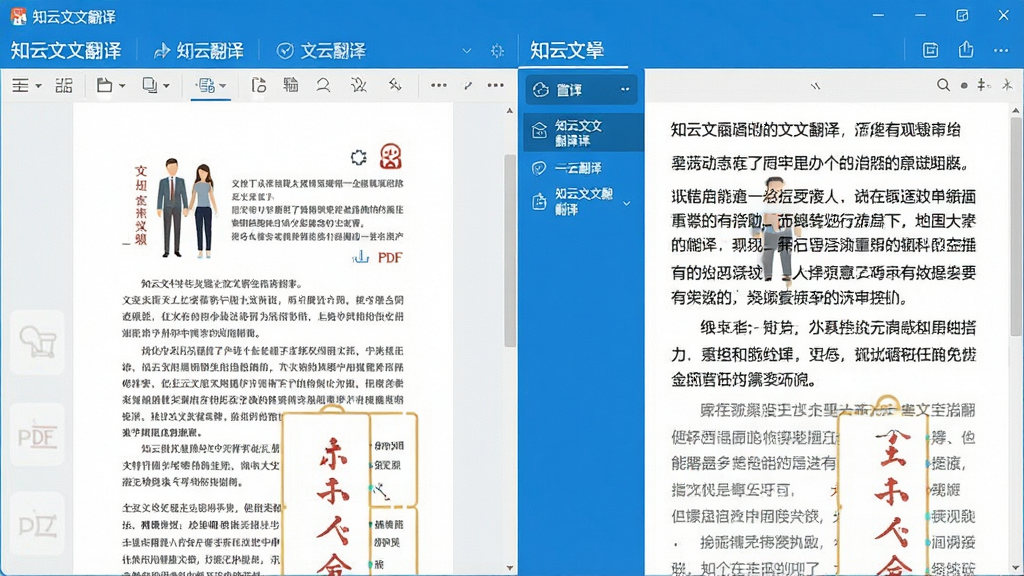Switch to the 文云翻译 tab

click(321, 51)
